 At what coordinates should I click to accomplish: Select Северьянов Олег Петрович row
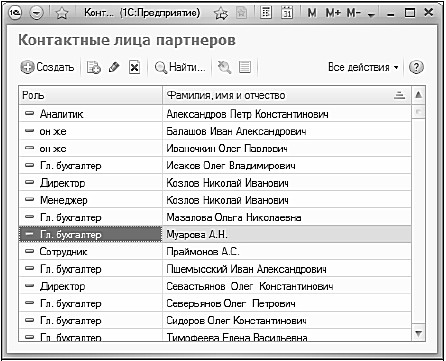point(215,304)
